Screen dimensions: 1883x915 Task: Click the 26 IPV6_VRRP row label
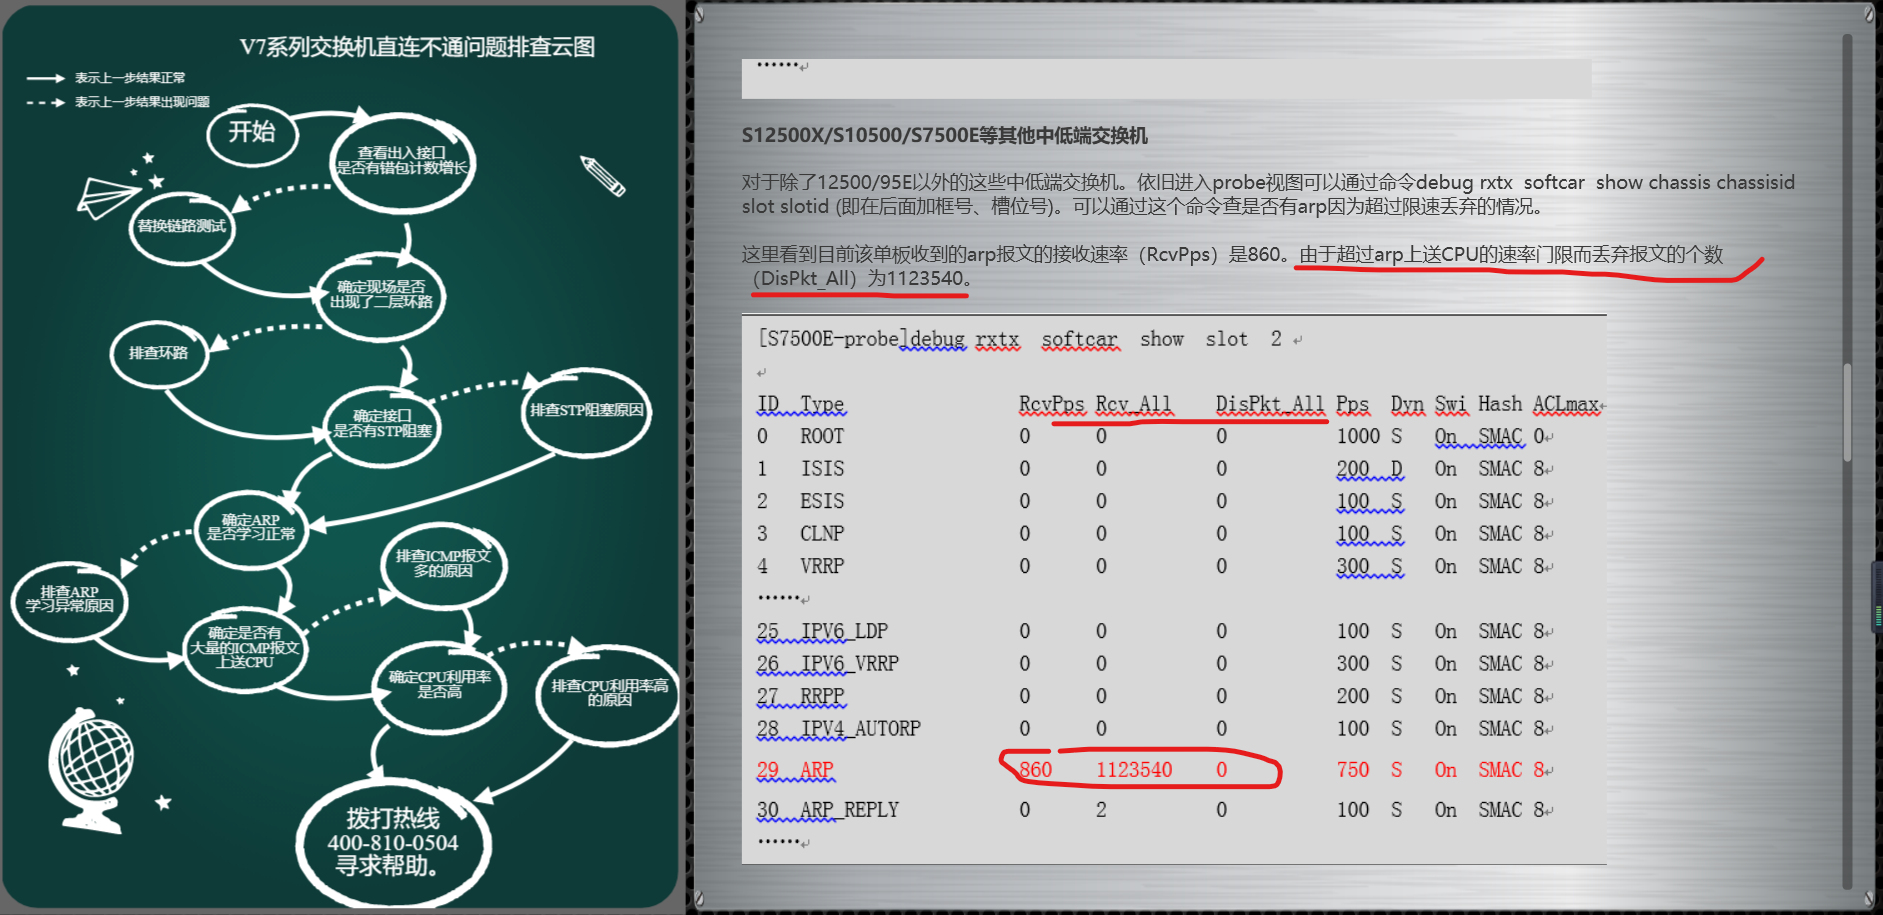coord(828,664)
